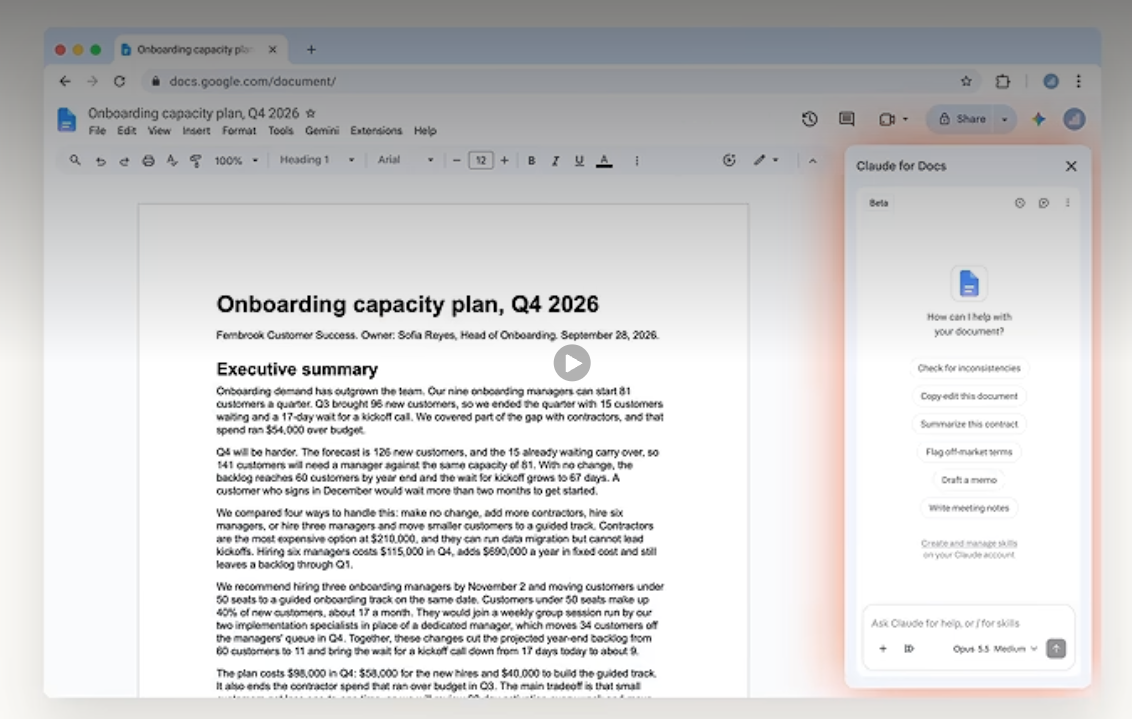The width and height of the screenshot is (1132, 719).
Task: Go back in the browser
Action: tap(65, 82)
